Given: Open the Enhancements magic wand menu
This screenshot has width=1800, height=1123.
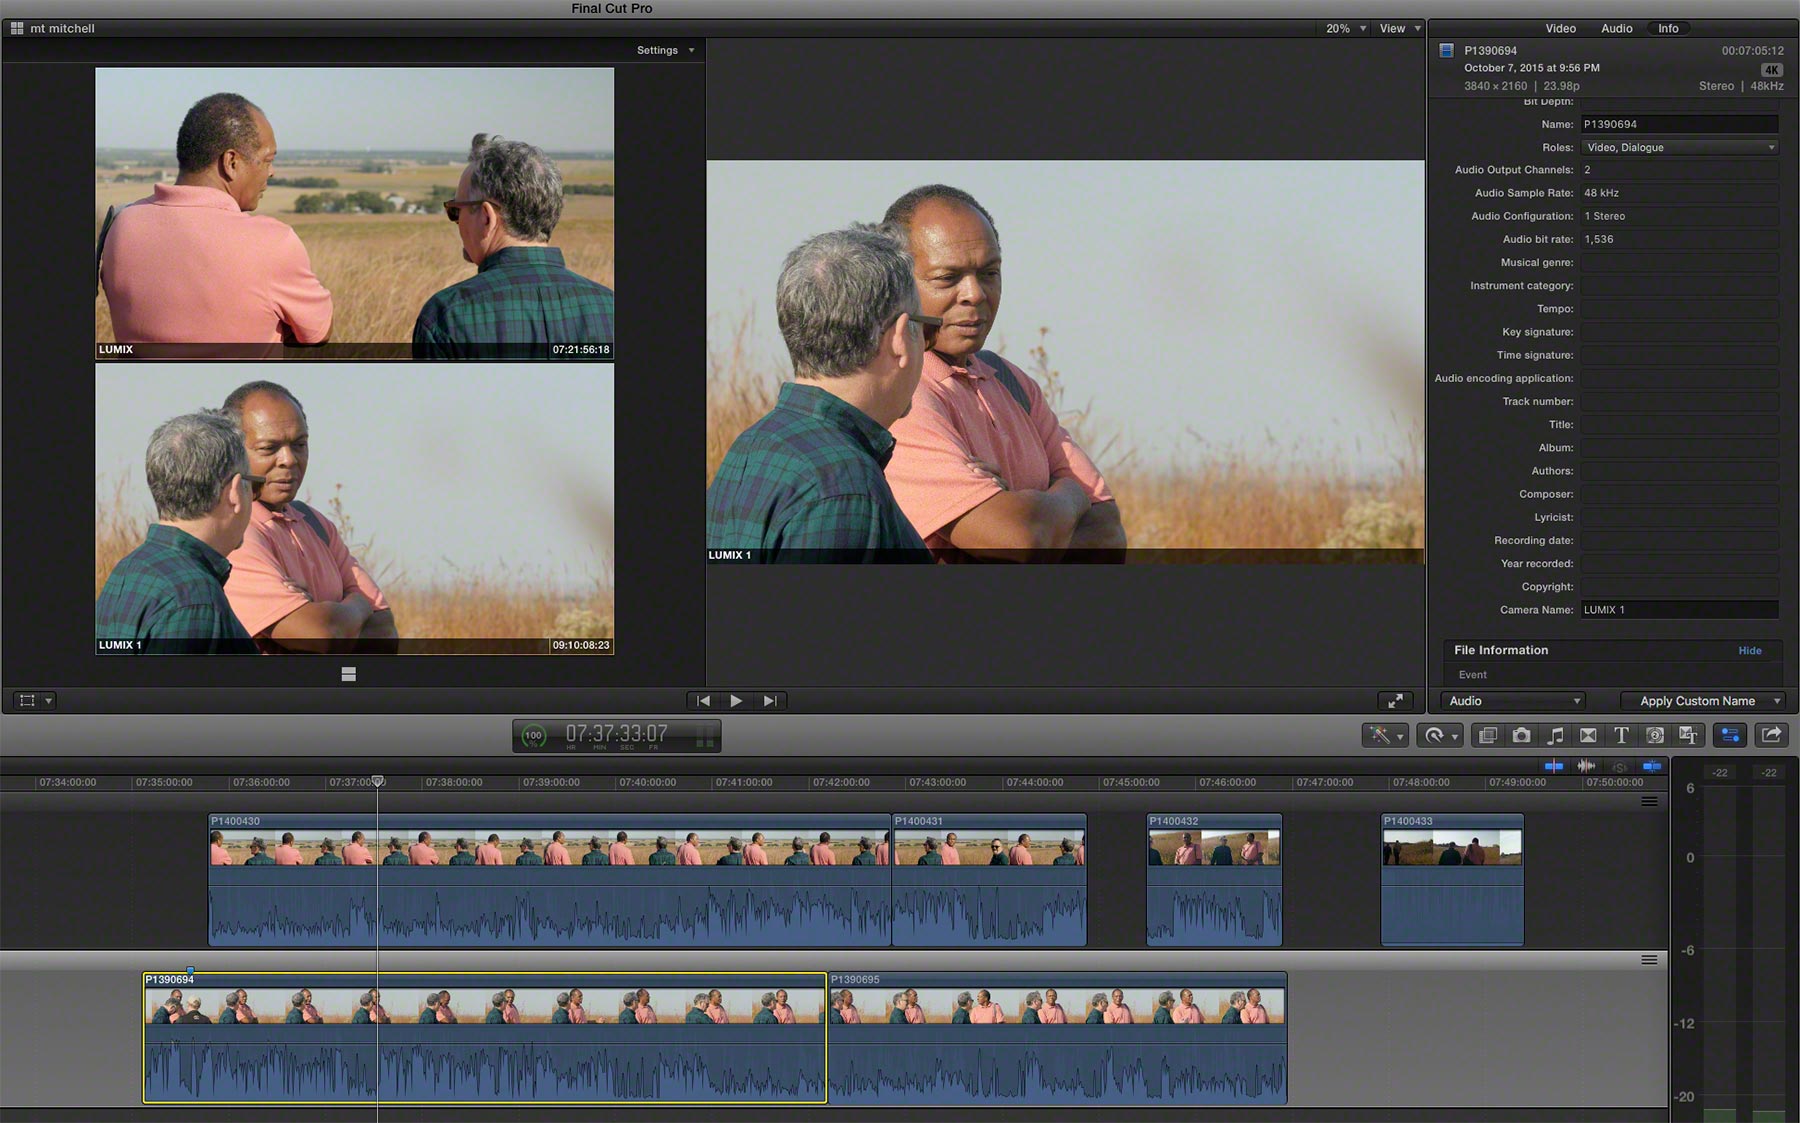Looking at the screenshot, I should 1385,736.
